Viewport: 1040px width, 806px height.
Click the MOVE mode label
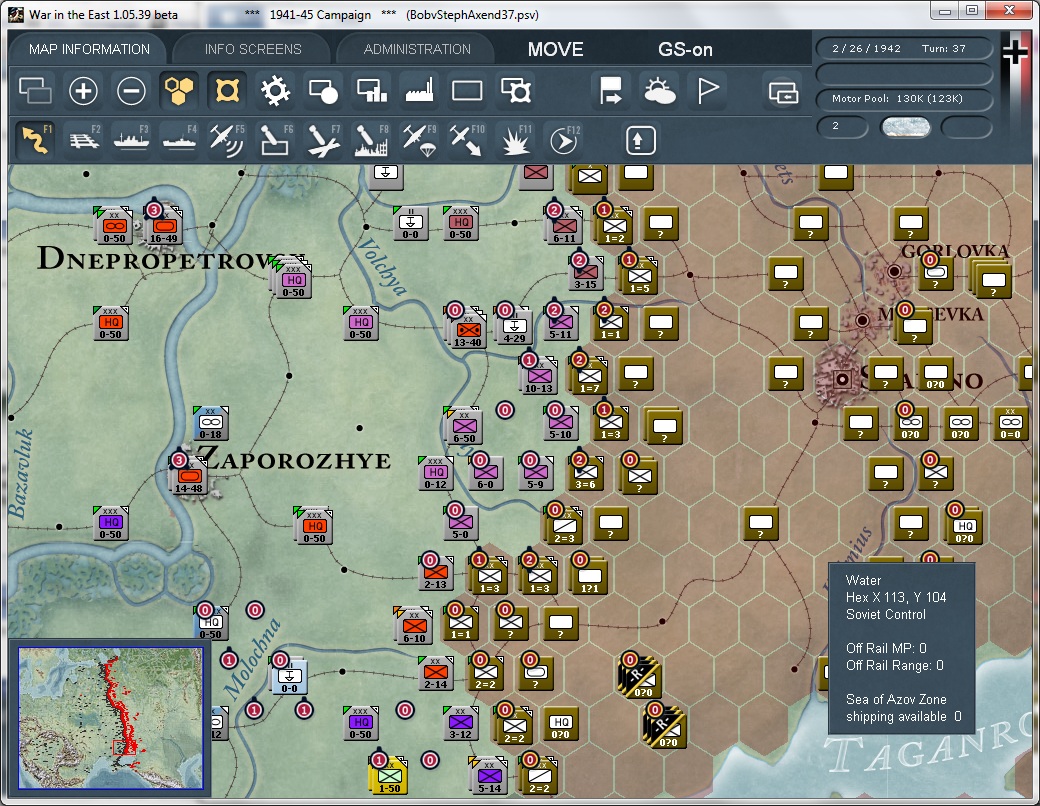click(556, 49)
